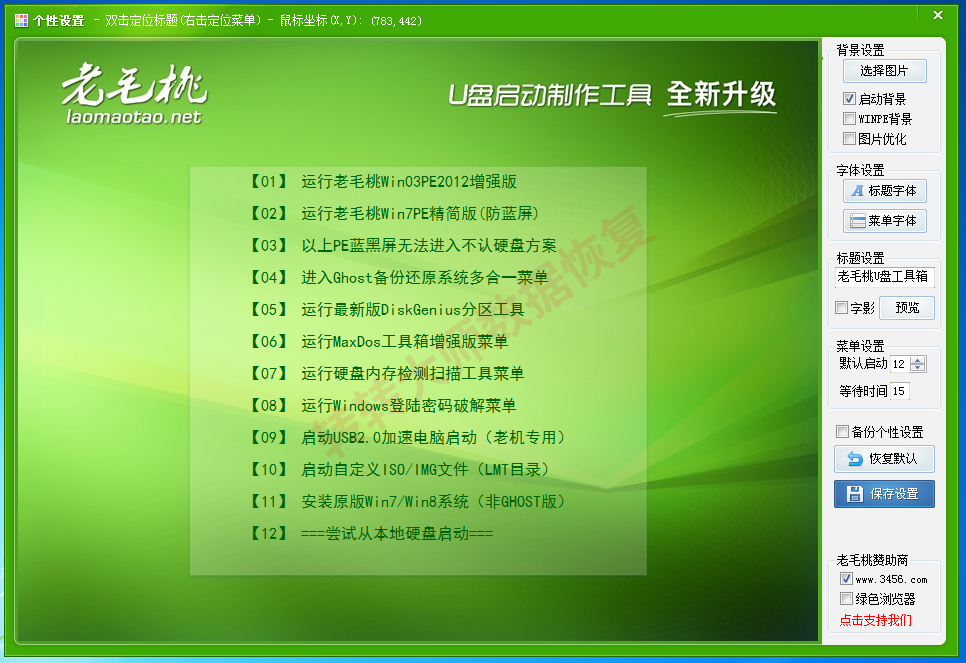
Task: Select menu item 09 启动USB2.0加速电脑启动
Action: click(x=407, y=437)
